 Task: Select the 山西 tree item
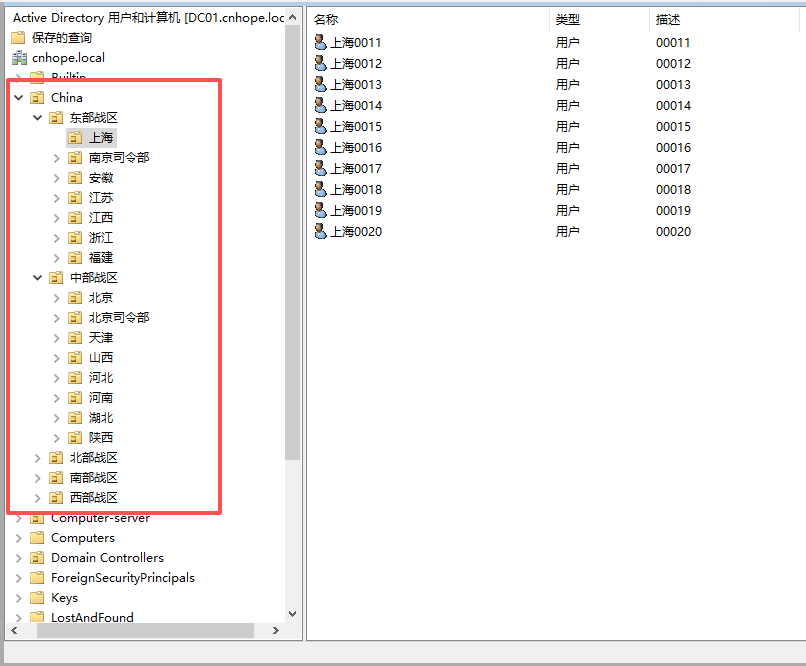(x=101, y=358)
